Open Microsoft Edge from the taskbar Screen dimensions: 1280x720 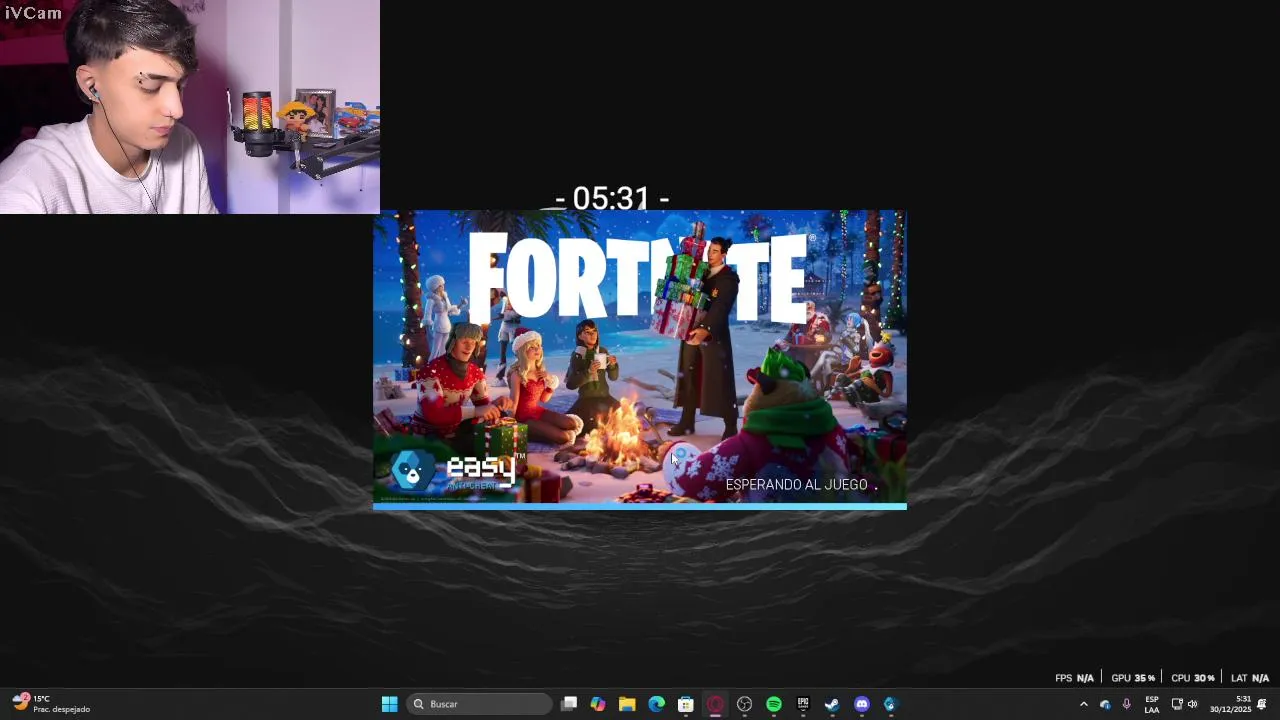[656, 704]
